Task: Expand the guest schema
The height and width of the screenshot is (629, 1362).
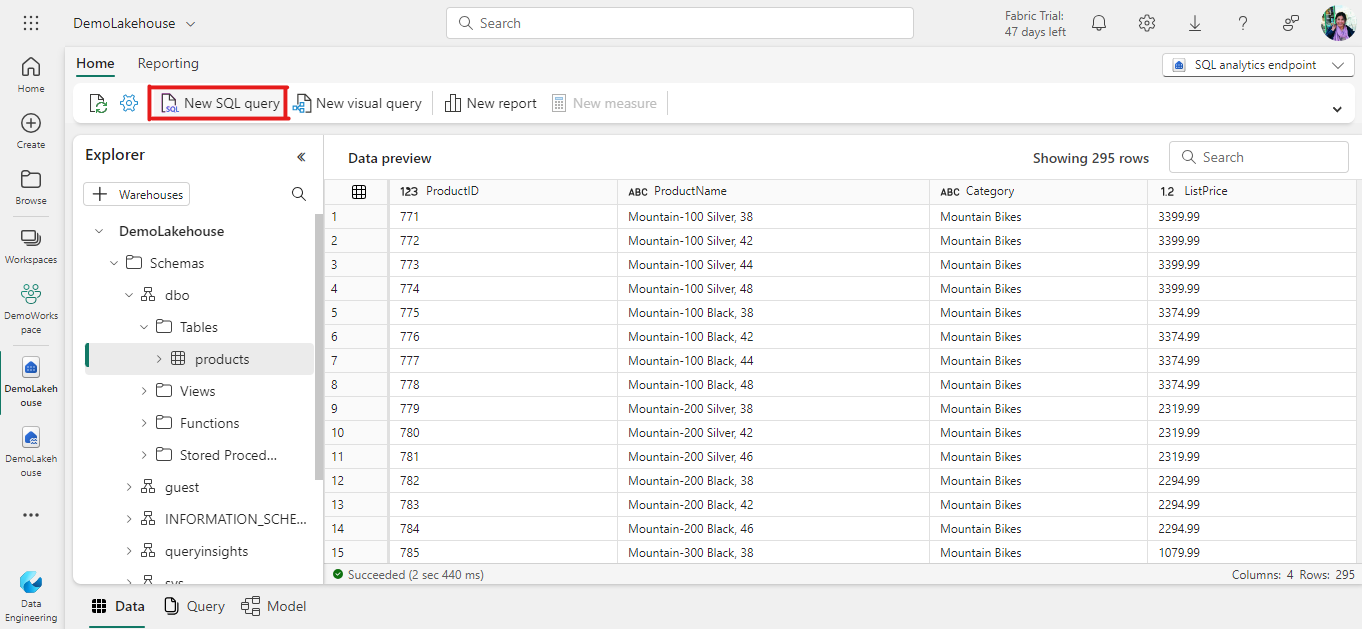Action: point(129,487)
